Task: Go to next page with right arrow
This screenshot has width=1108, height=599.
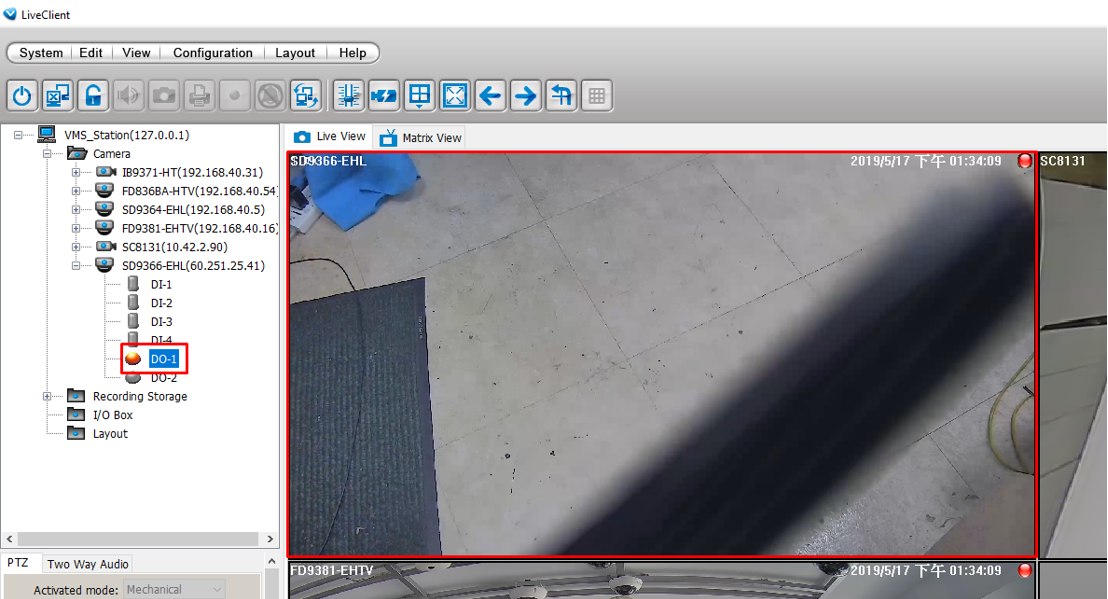Action: click(525, 96)
